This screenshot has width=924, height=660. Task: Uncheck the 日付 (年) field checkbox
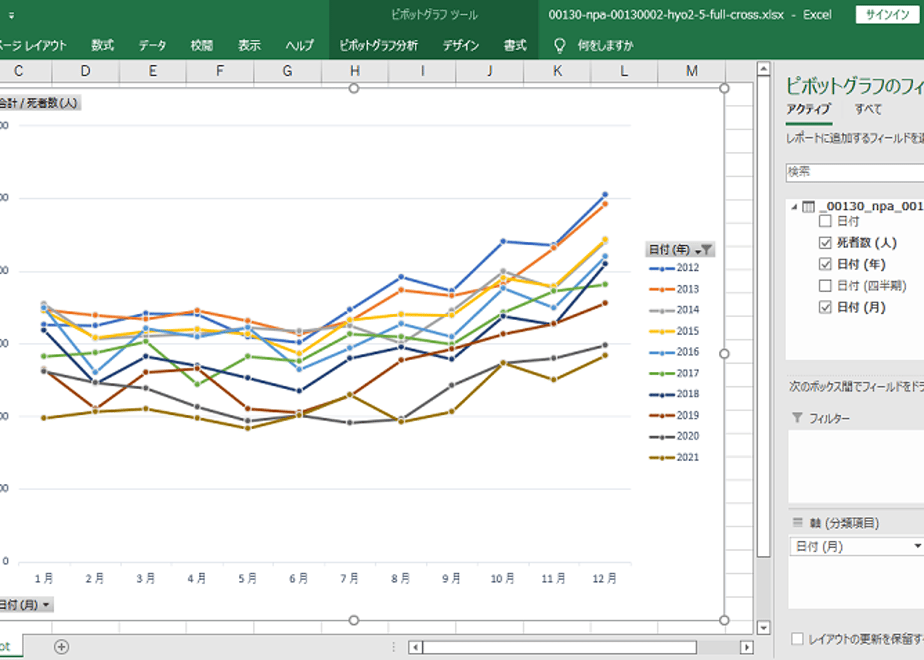(825, 264)
